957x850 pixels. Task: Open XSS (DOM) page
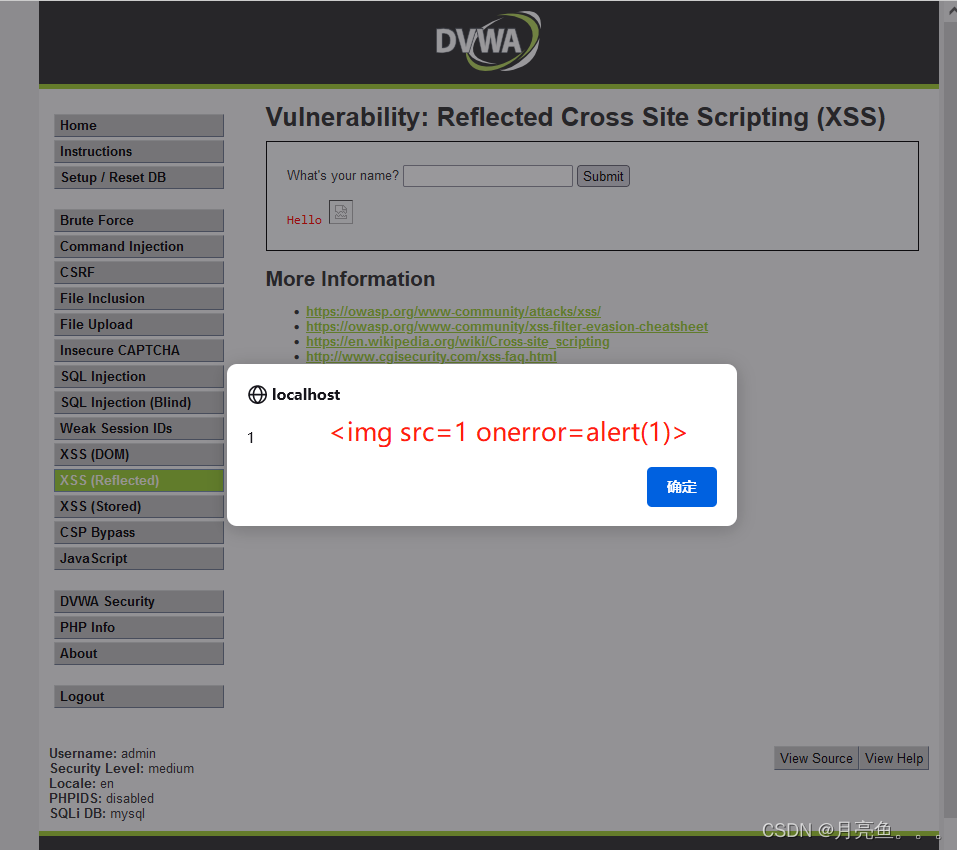tap(139, 455)
